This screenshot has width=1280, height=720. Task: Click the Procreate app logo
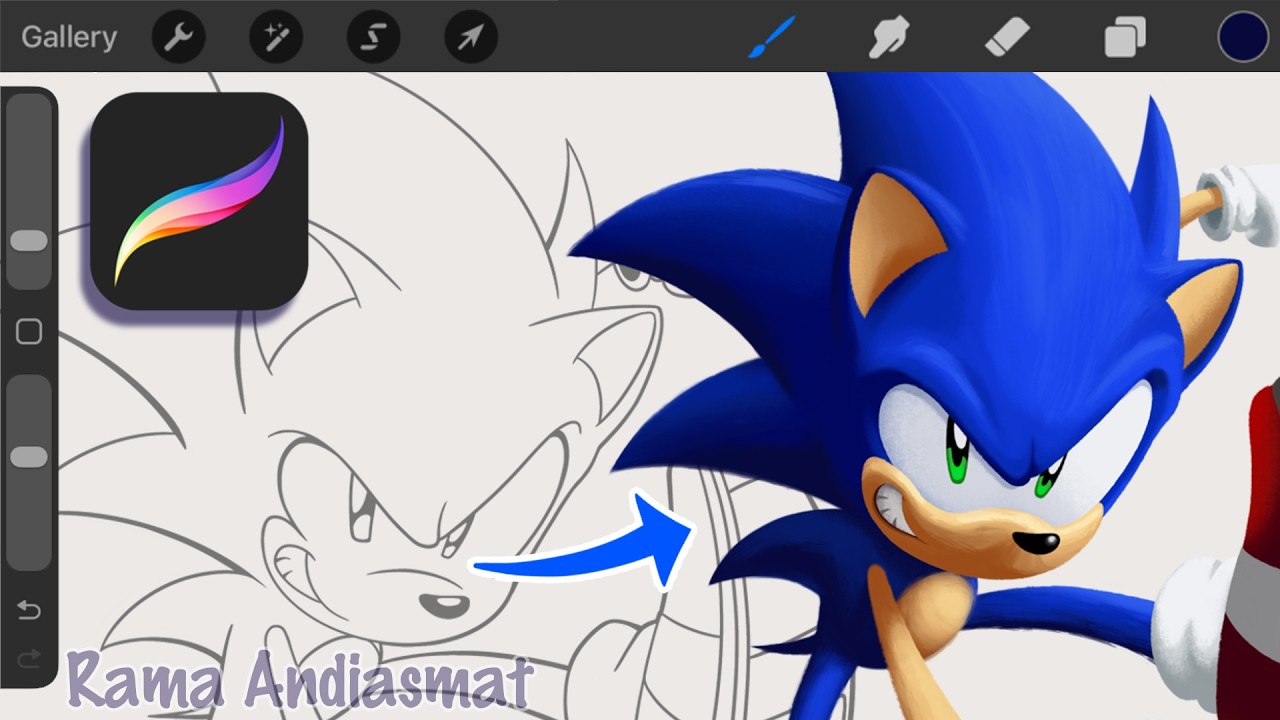[x=199, y=201]
